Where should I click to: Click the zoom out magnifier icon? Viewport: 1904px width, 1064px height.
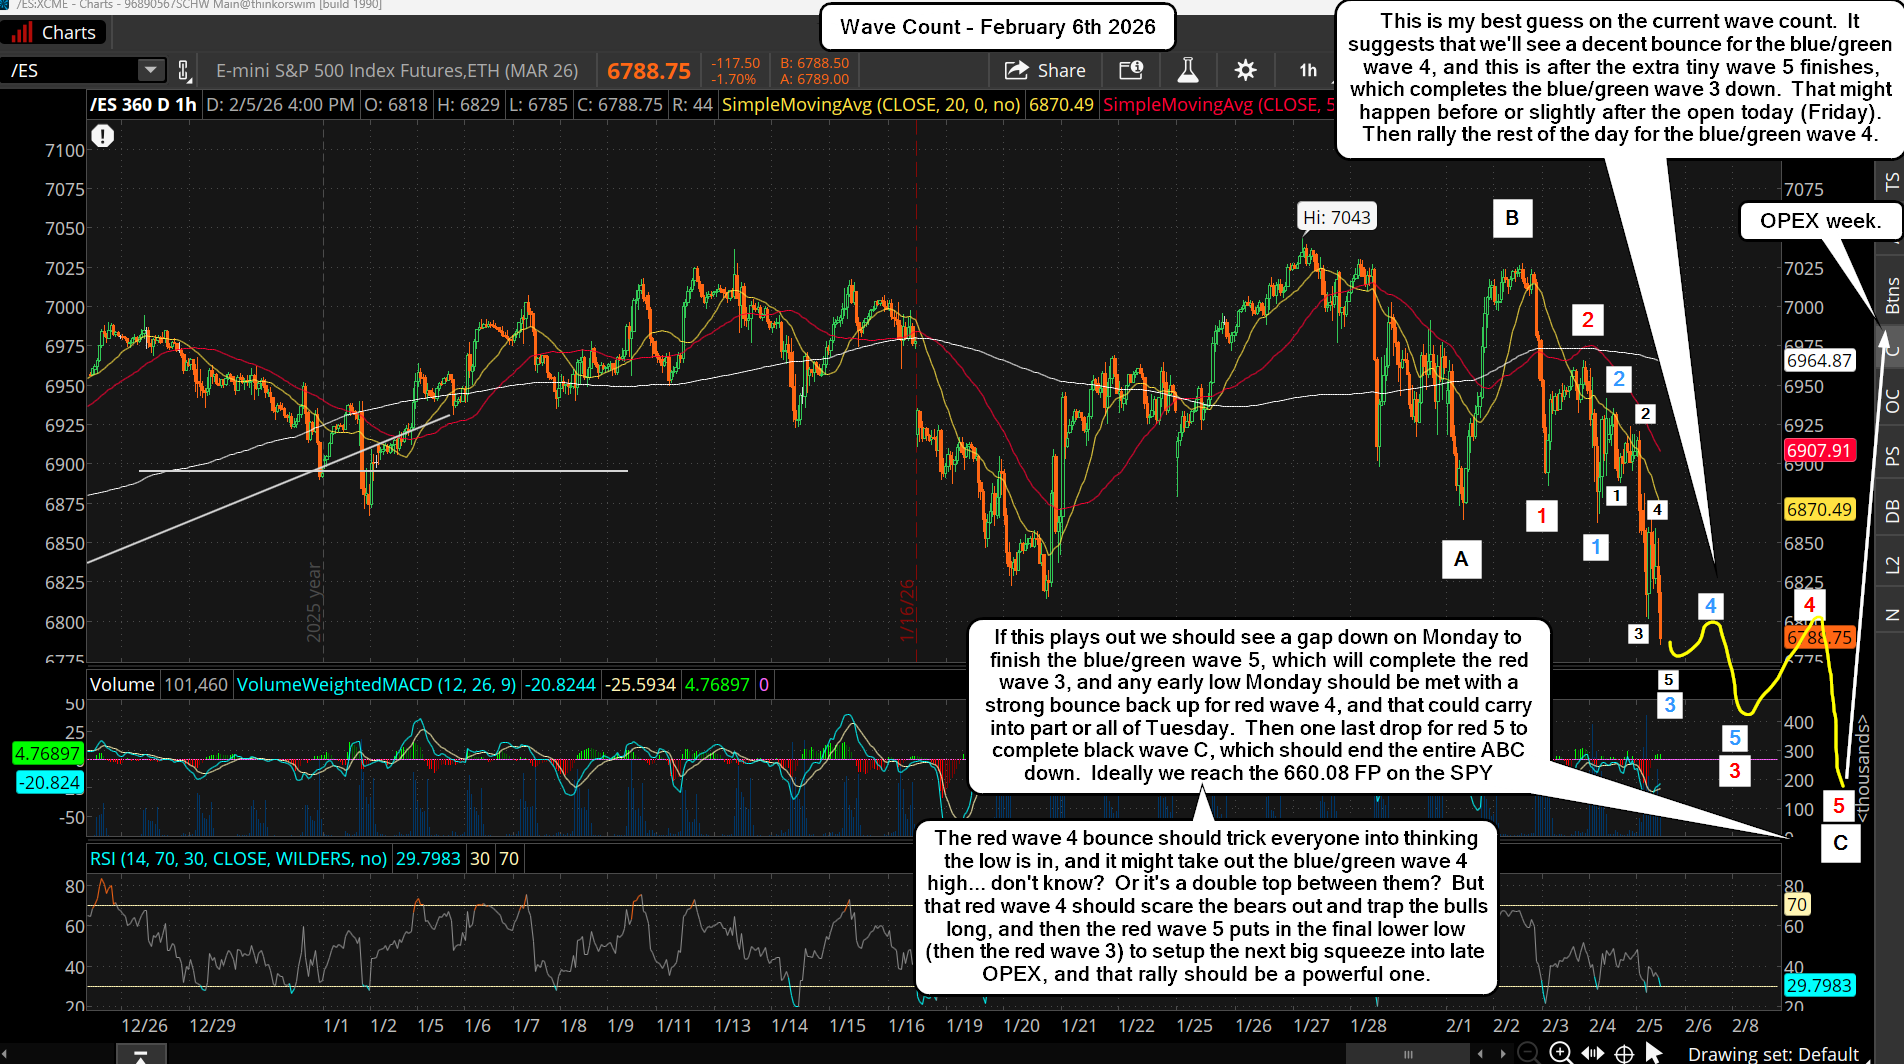click(x=1529, y=1053)
